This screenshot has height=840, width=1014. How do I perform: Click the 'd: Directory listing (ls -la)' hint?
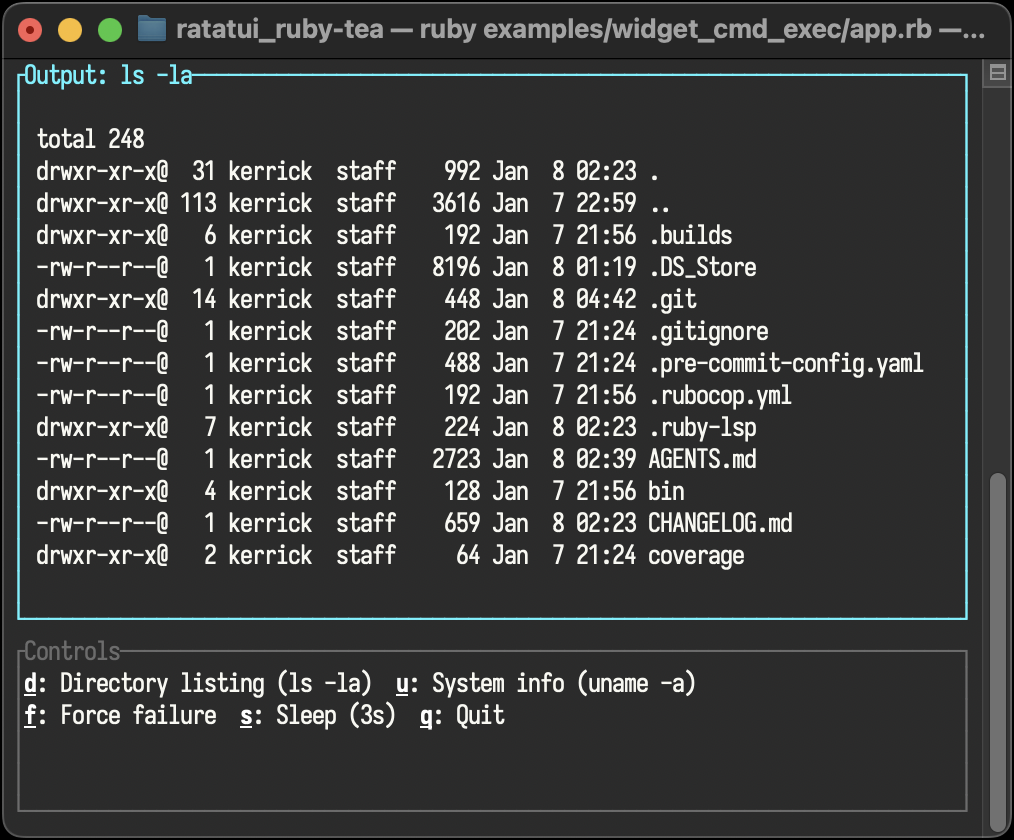click(x=198, y=684)
